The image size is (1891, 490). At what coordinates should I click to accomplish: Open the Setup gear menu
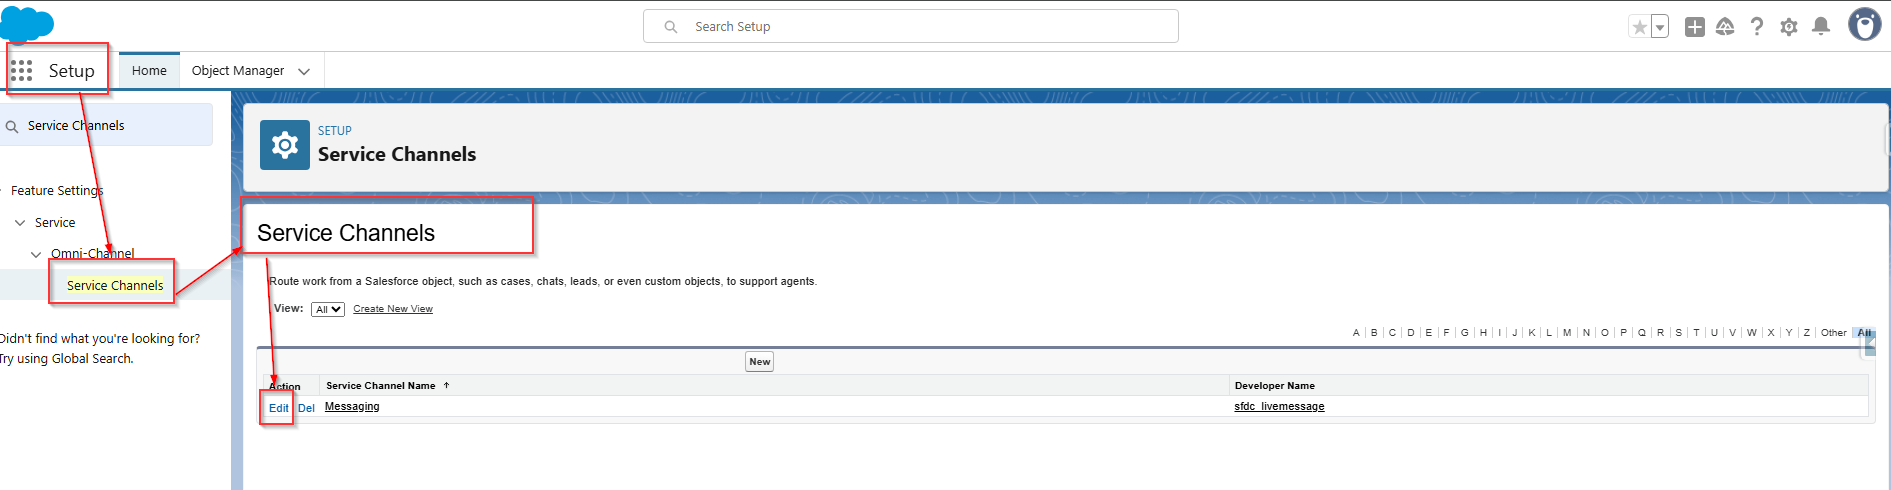pos(1789,27)
